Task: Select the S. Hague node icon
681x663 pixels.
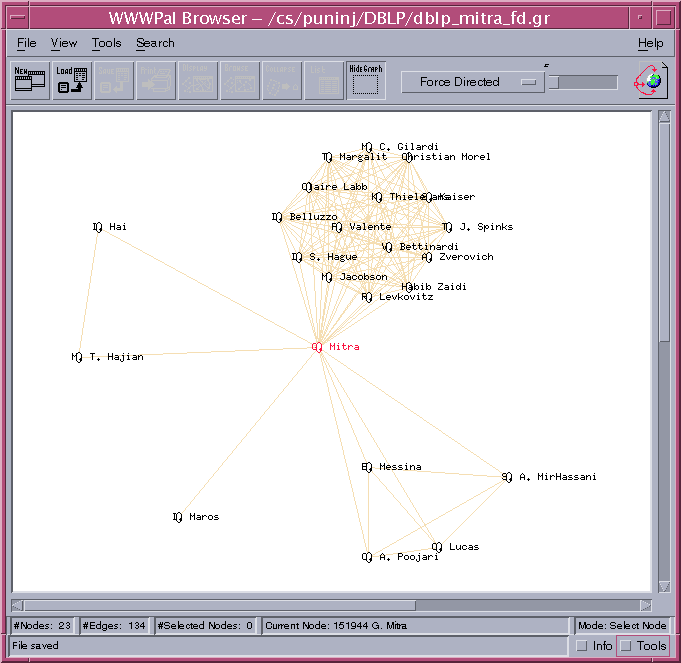Action: [297, 257]
